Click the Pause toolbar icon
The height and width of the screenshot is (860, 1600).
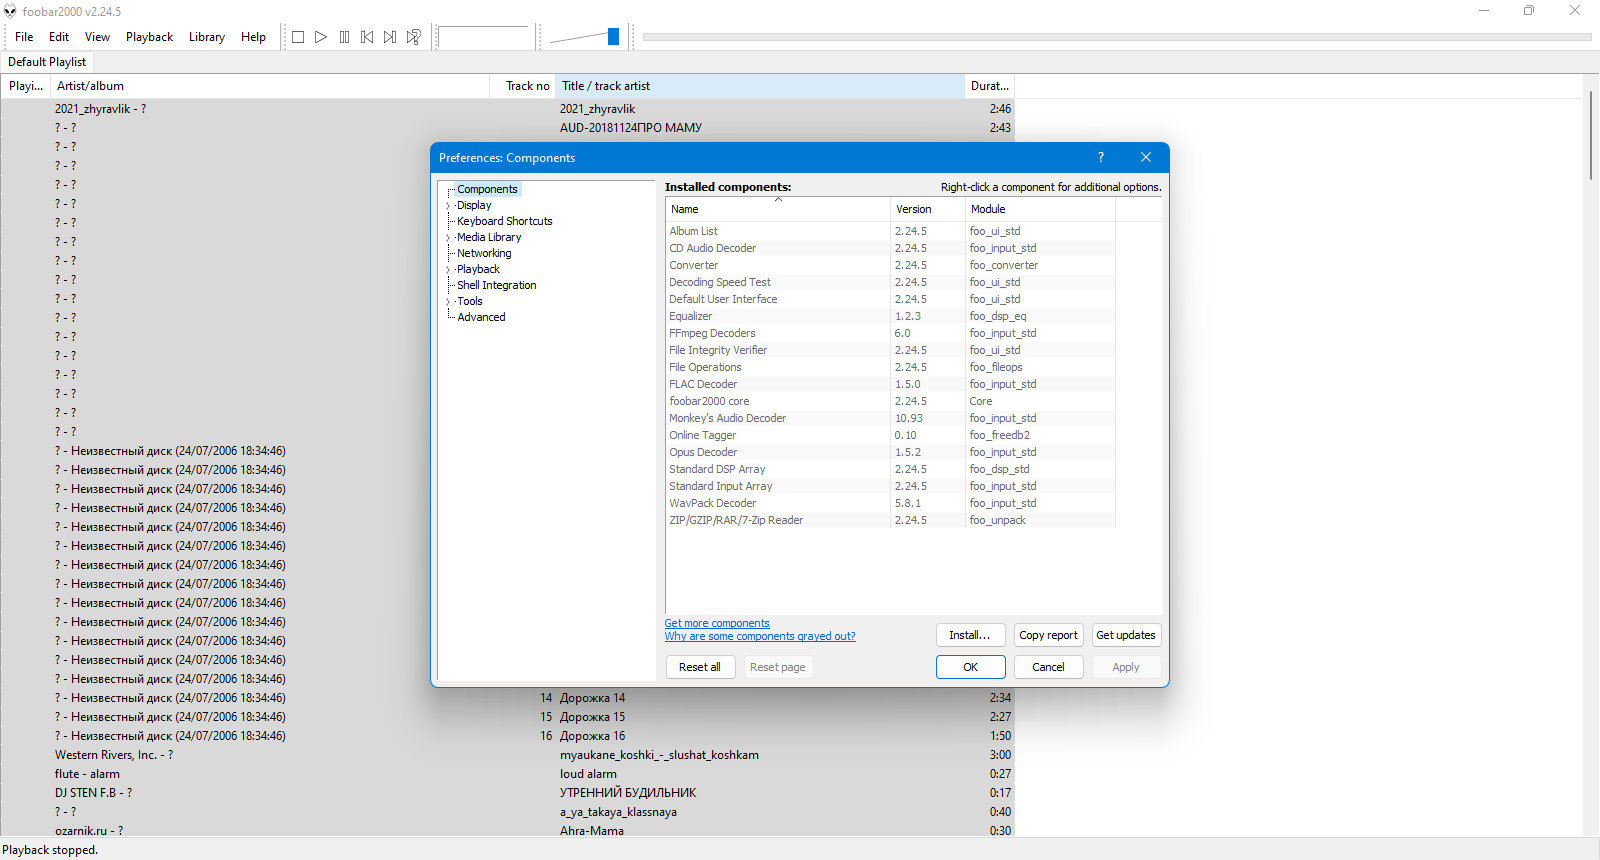(x=344, y=37)
